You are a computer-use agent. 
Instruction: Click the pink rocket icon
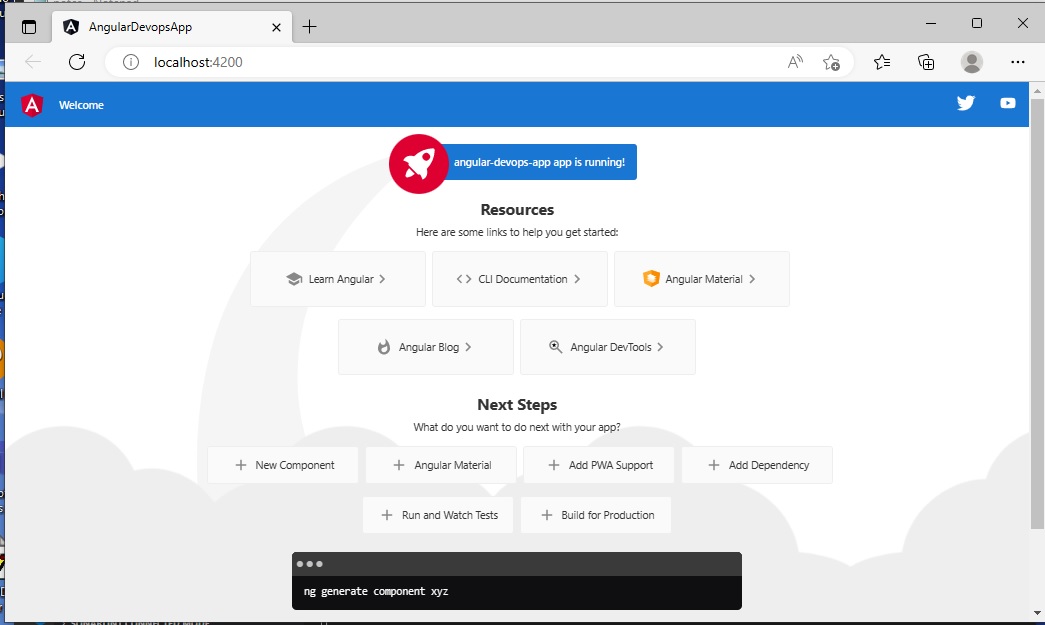click(418, 163)
